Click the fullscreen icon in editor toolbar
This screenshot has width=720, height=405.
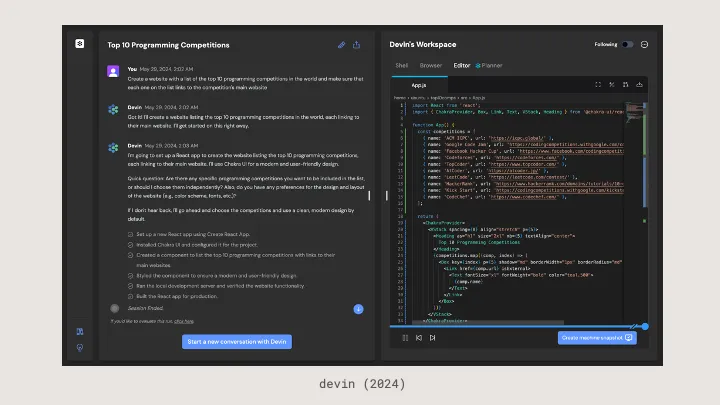[598, 84]
